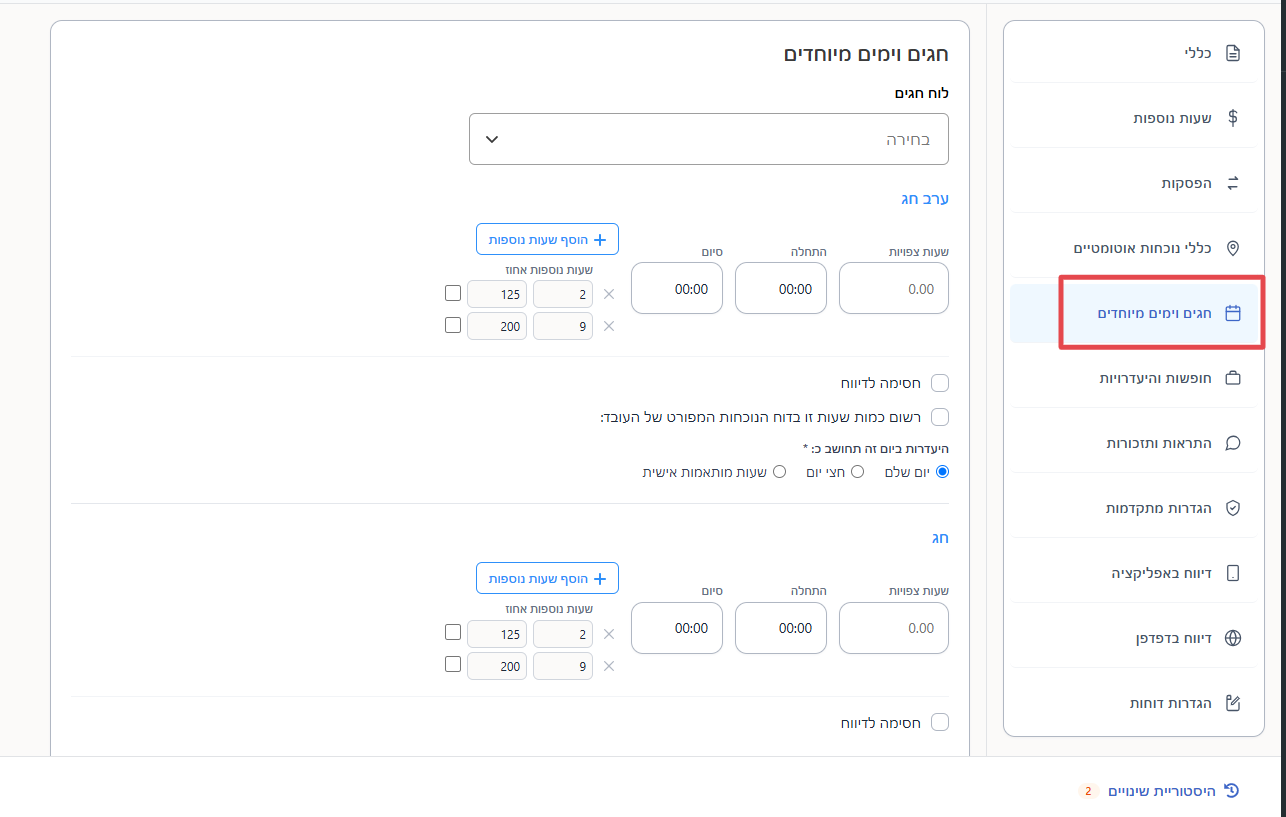
Task: Click the speech bubble icon for התראות ותזכורות
Action: pos(1233,443)
